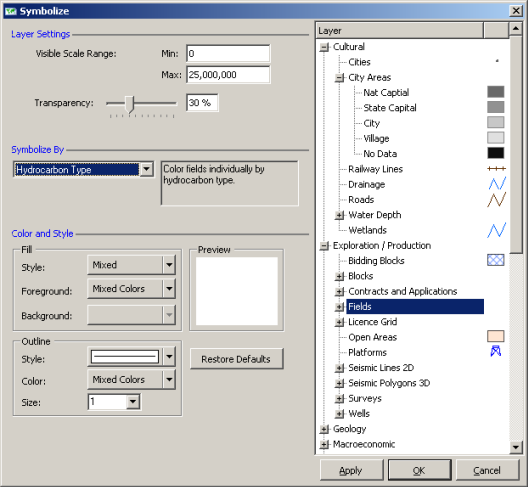
Task: Select the Wetlands layer
Action: 367,230
